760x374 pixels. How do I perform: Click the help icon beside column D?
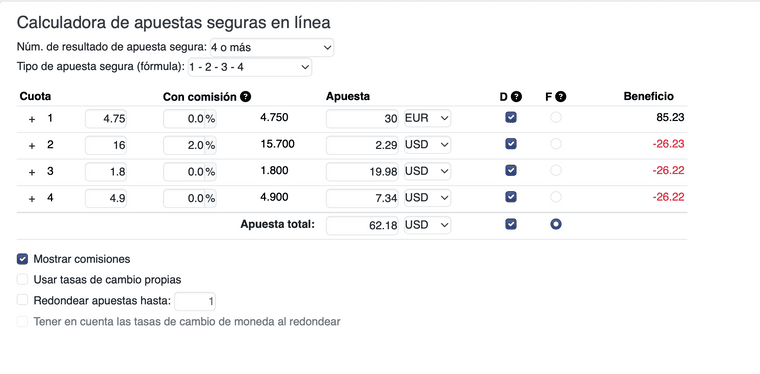(516, 96)
